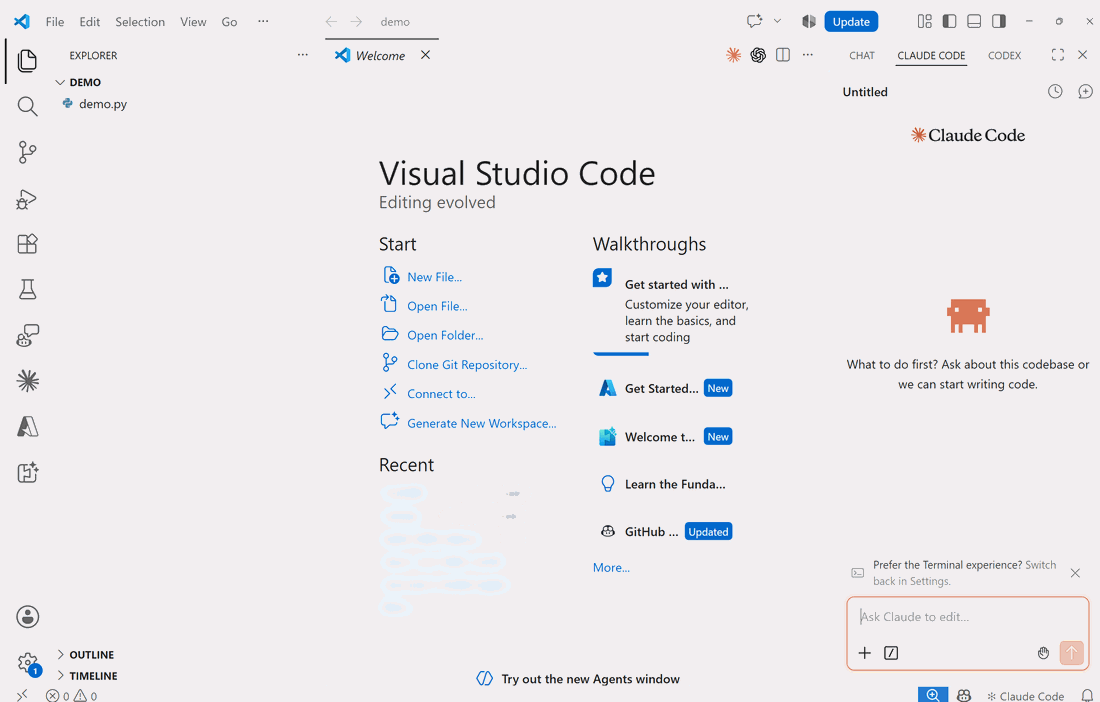Open the Go menu
Screen dimensions: 1100x702
pyautogui.click(x=229, y=22)
